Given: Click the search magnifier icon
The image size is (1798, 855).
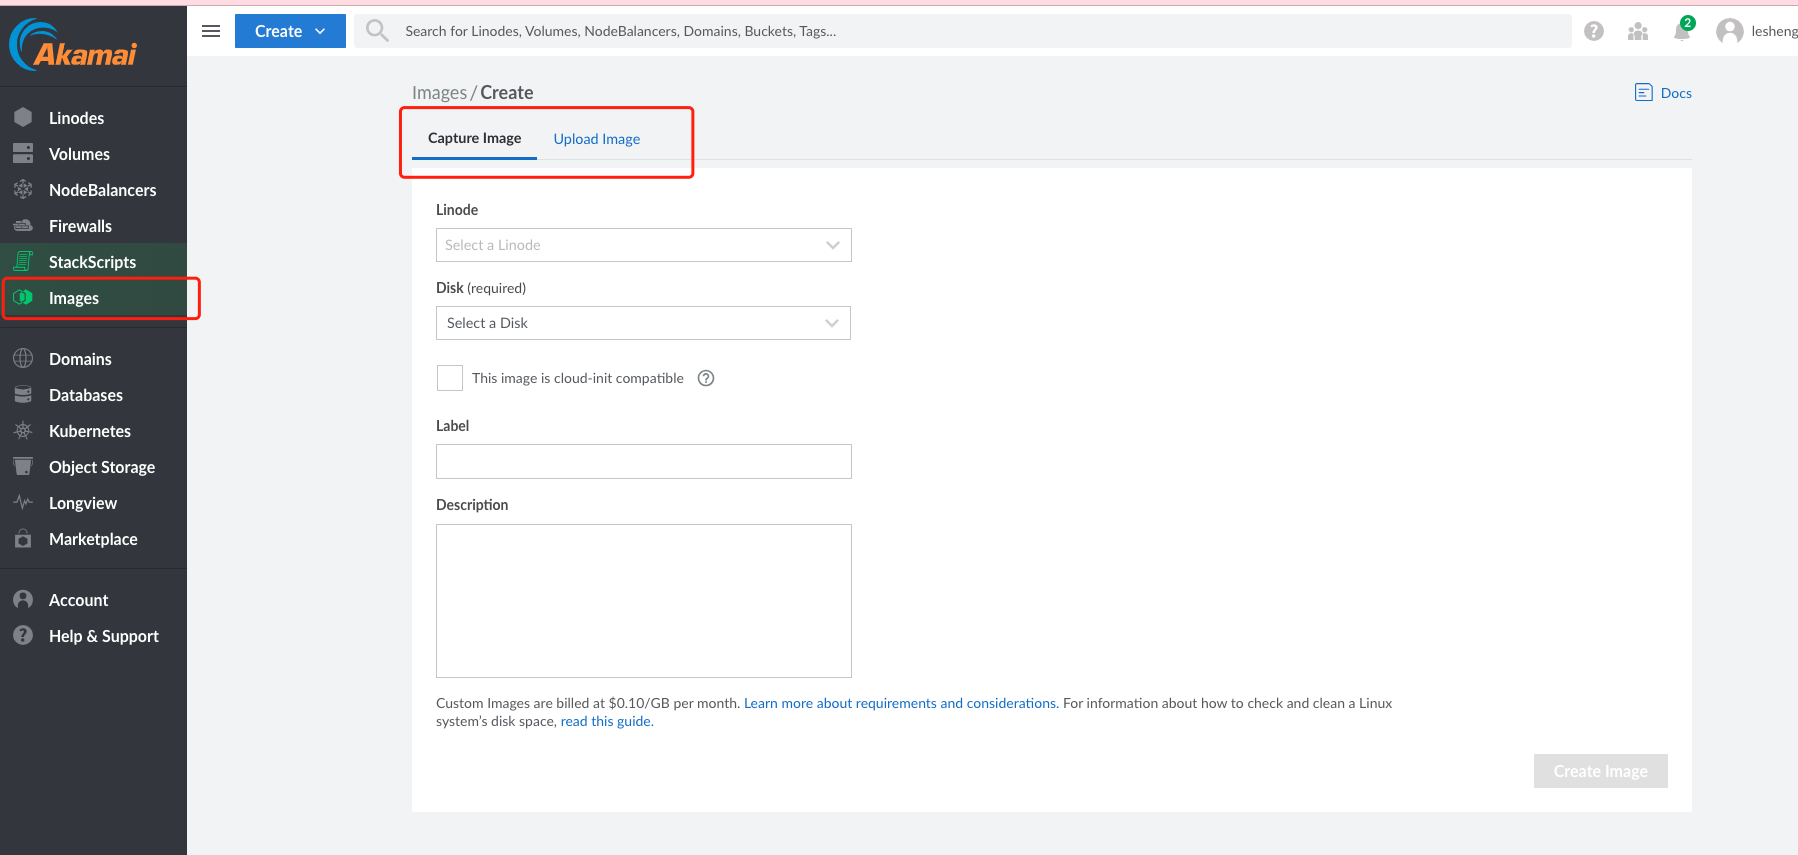Looking at the screenshot, I should [377, 31].
